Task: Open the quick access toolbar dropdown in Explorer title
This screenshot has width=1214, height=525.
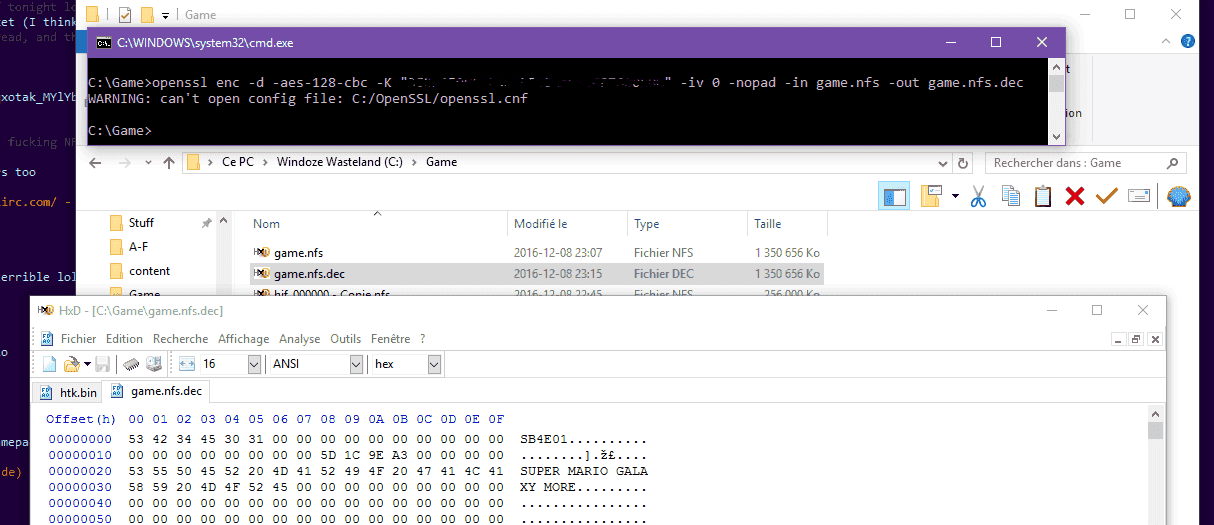Action: pos(165,15)
